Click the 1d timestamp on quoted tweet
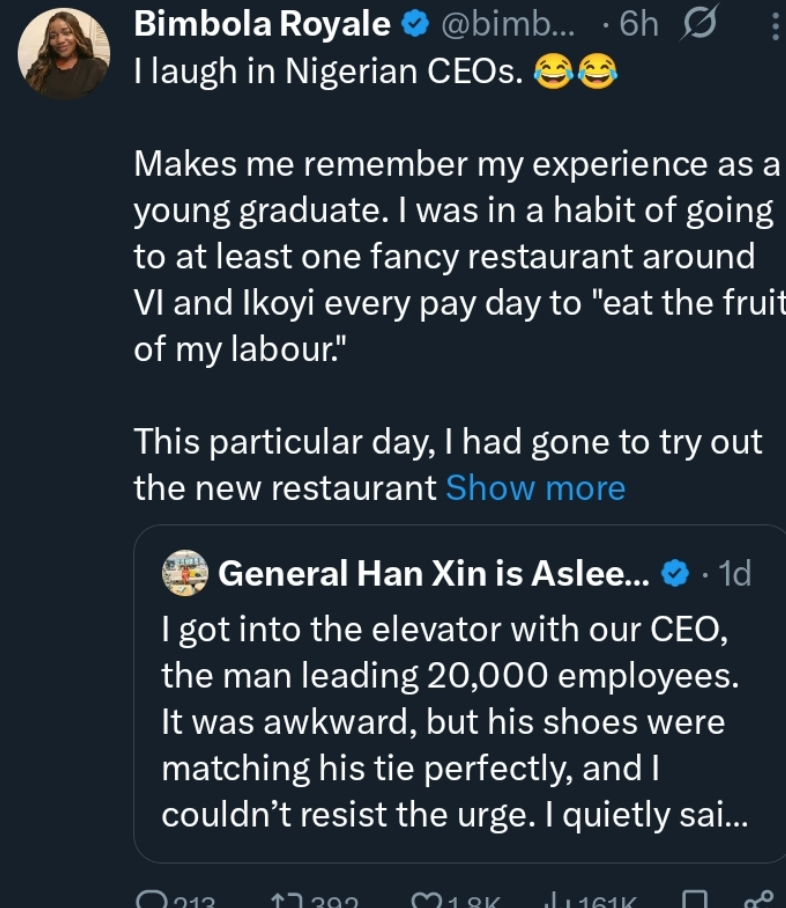 click(735, 573)
